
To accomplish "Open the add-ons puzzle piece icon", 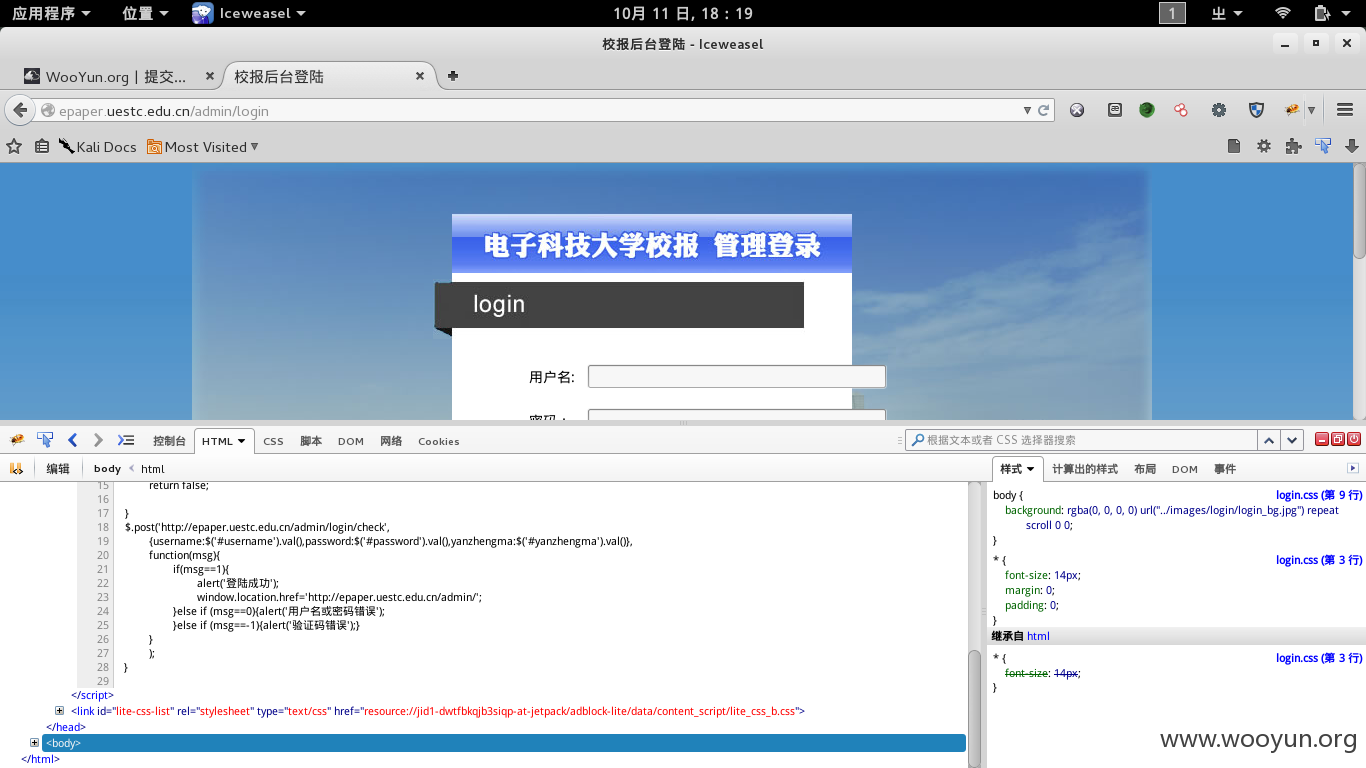I will 1293,146.
